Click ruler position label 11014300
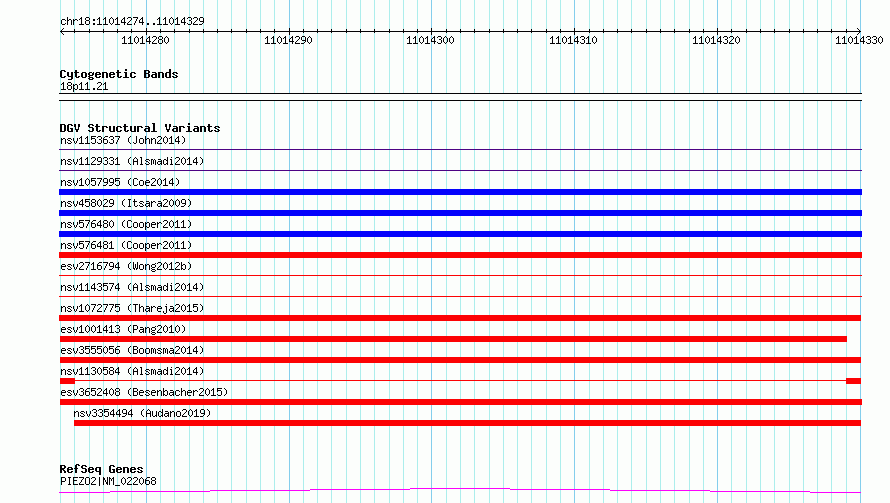 (x=430, y=40)
